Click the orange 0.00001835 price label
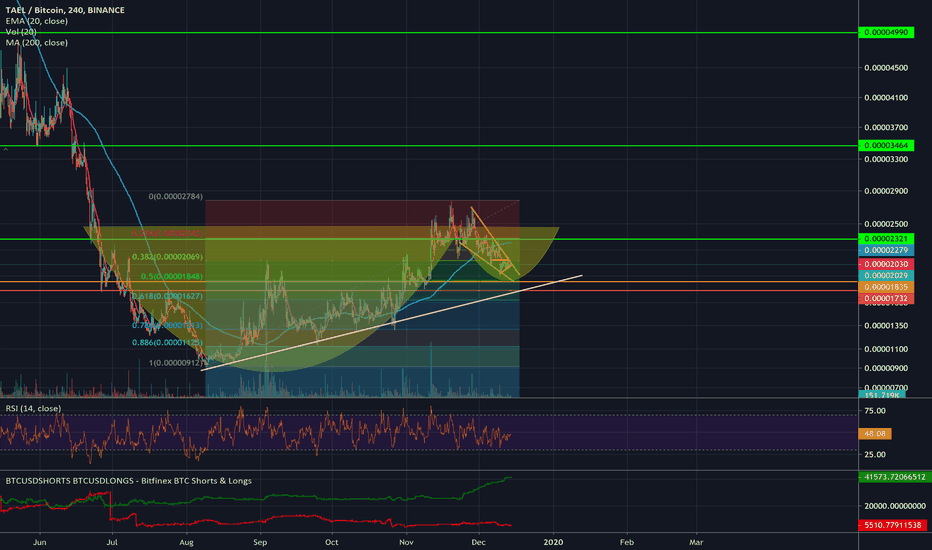This screenshot has height=550, width=932. click(886, 287)
